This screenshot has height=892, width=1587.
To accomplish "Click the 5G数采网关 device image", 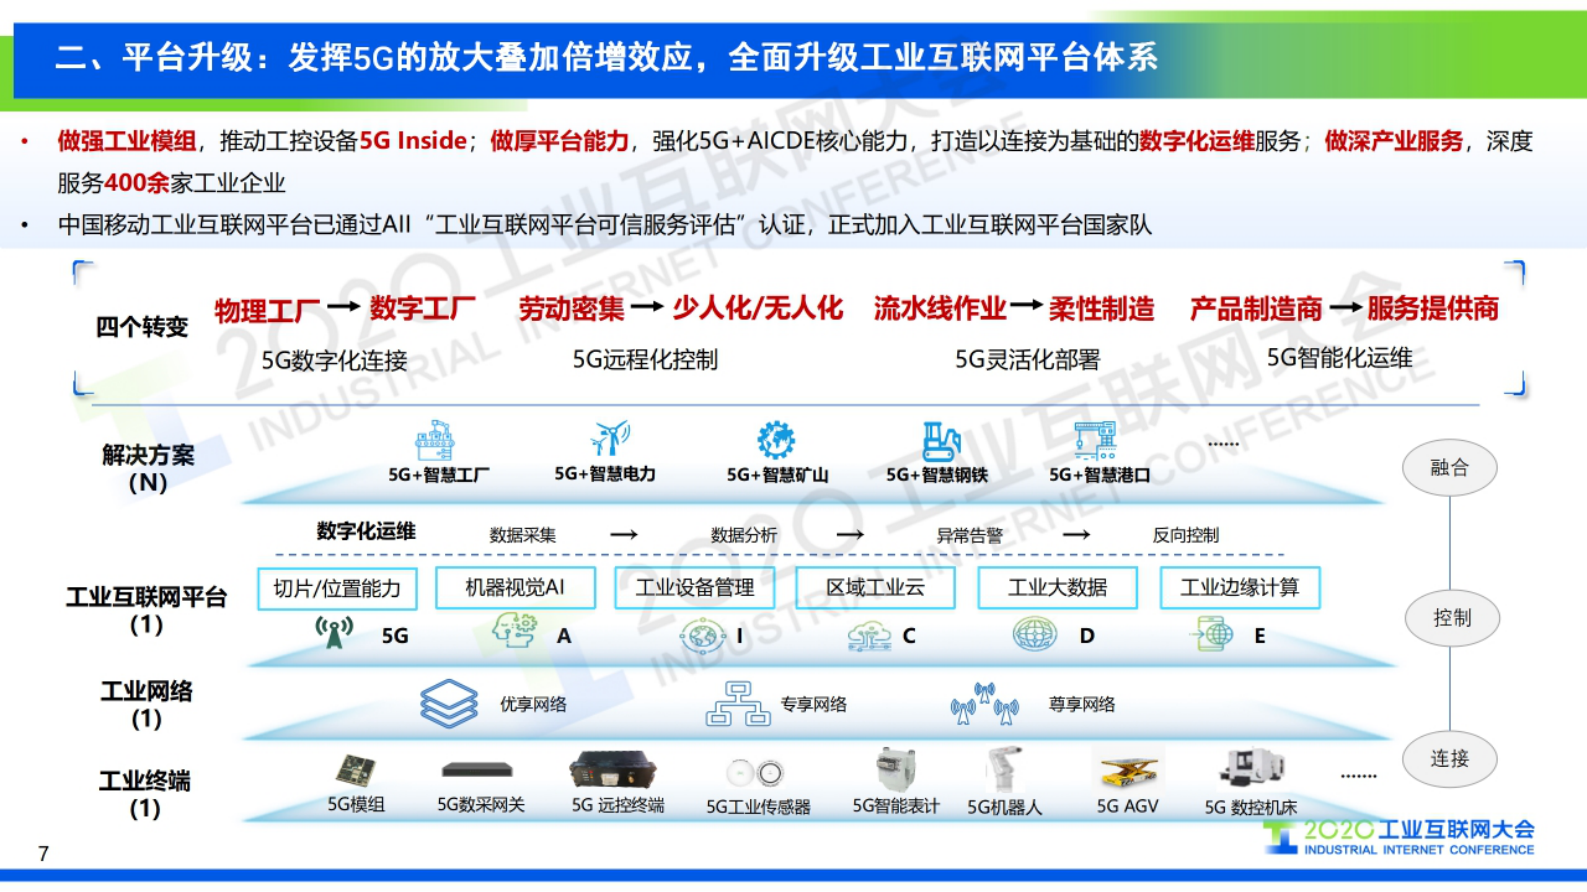I will tap(477, 770).
